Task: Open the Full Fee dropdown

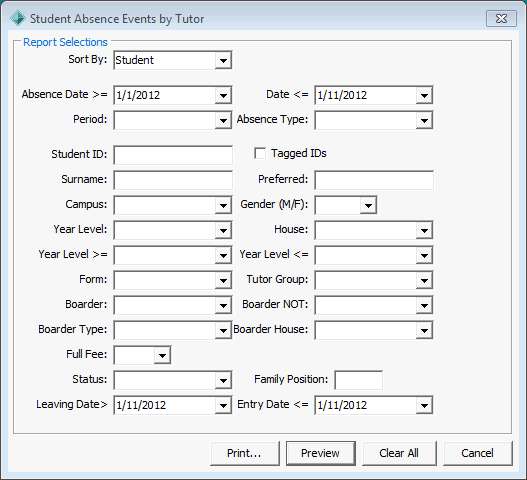Action: tap(162, 355)
